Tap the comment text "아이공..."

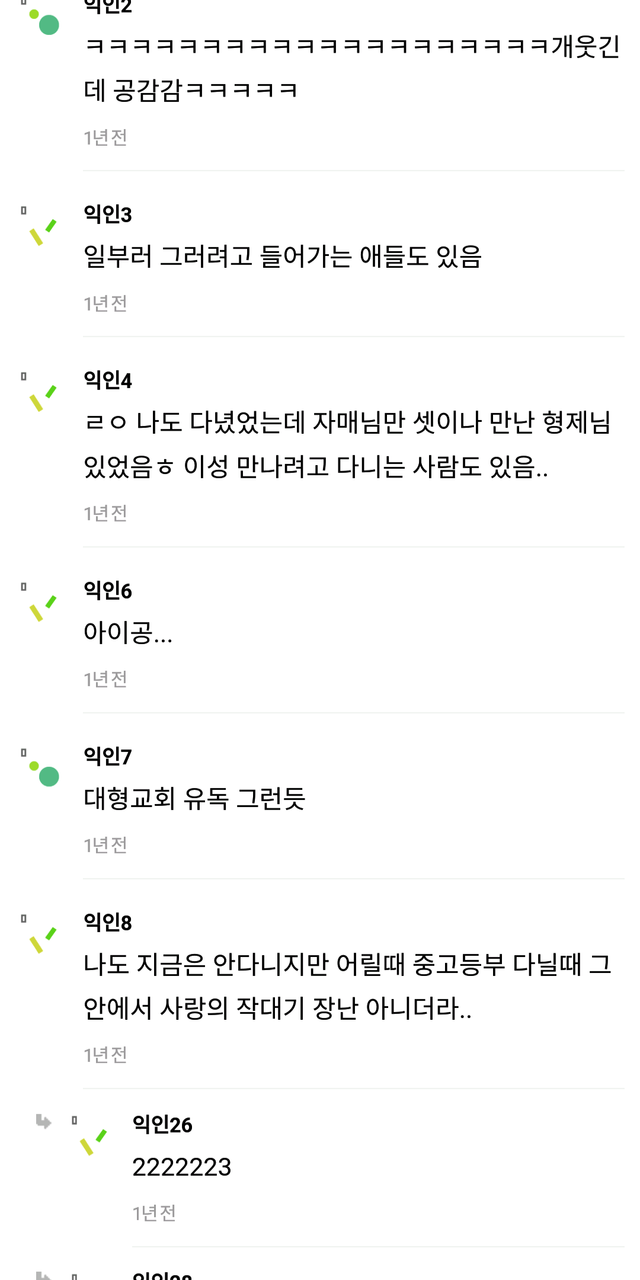click(x=128, y=633)
